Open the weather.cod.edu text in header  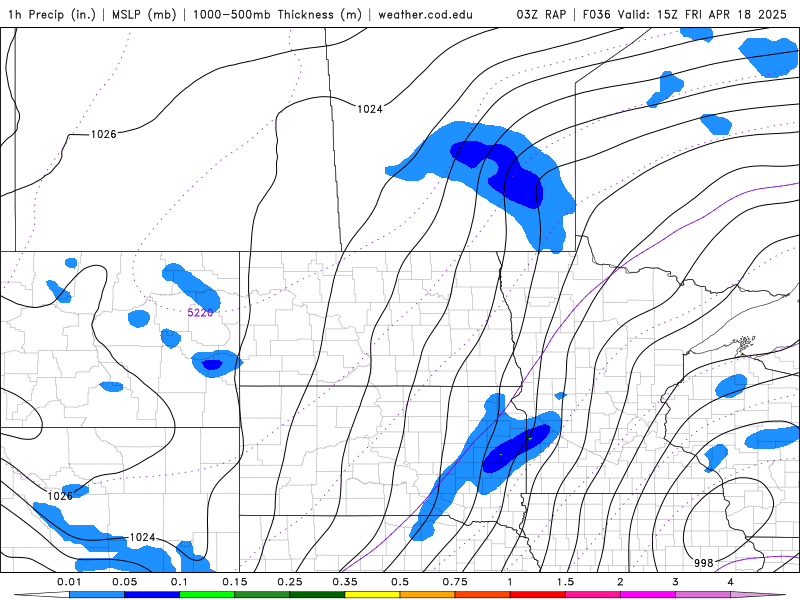(x=425, y=14)
